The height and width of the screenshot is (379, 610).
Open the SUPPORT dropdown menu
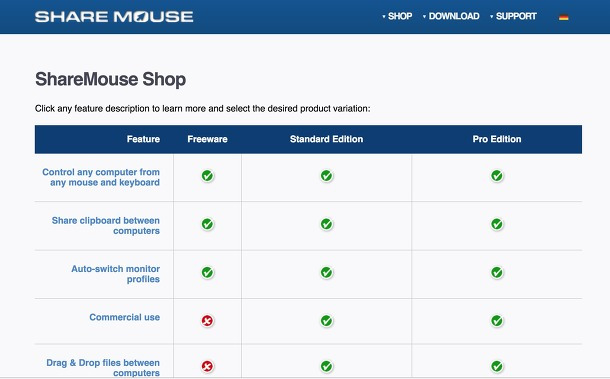514,16
